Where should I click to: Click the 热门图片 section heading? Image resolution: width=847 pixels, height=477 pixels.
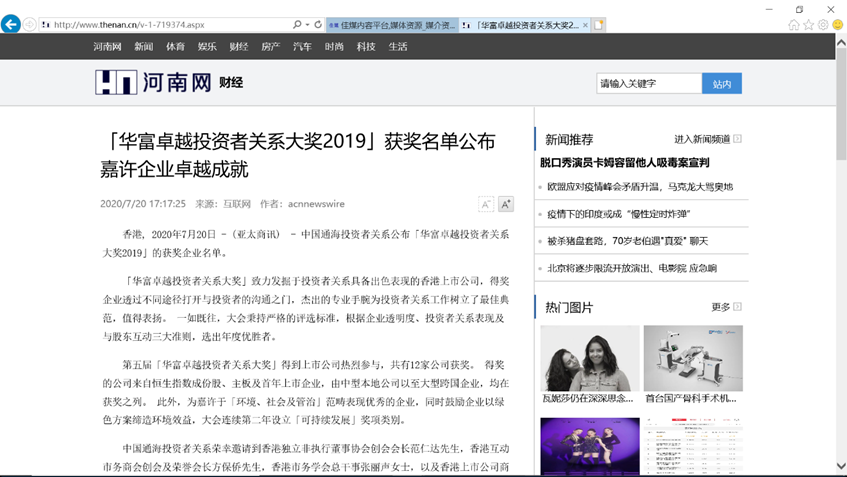click(569, 307)
